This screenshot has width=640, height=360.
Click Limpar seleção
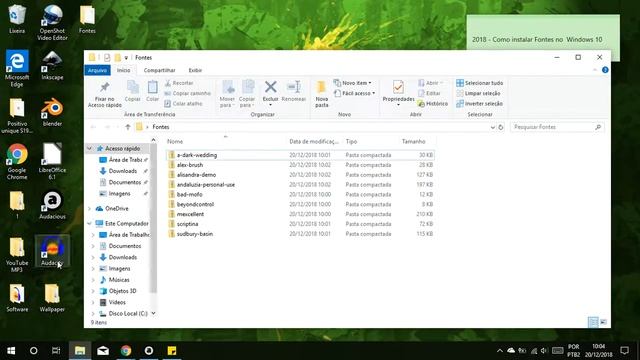coord(478,93)
